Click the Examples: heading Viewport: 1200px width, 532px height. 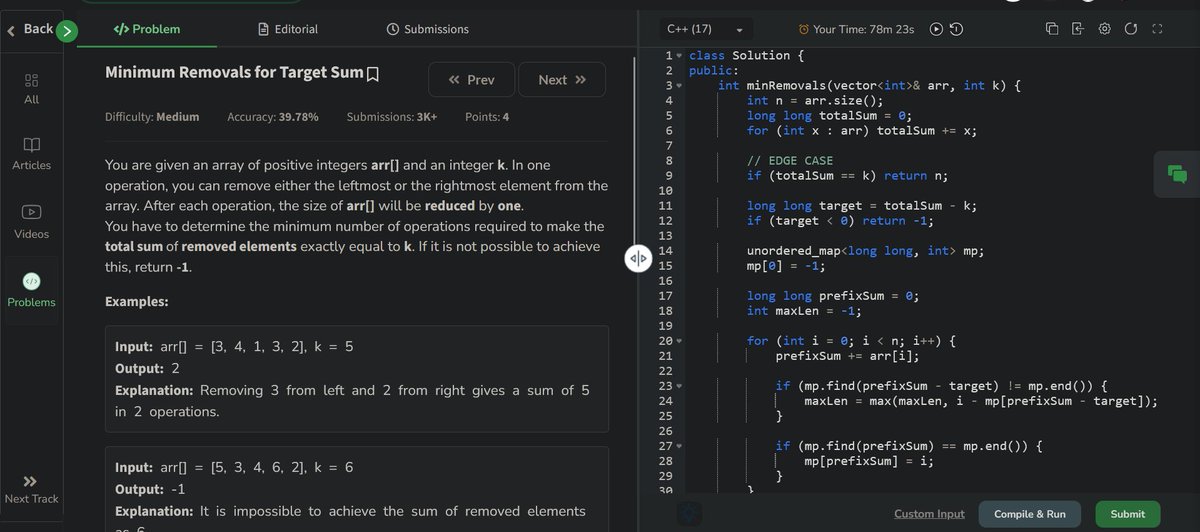pyautogui.click(x=137, y=301)
